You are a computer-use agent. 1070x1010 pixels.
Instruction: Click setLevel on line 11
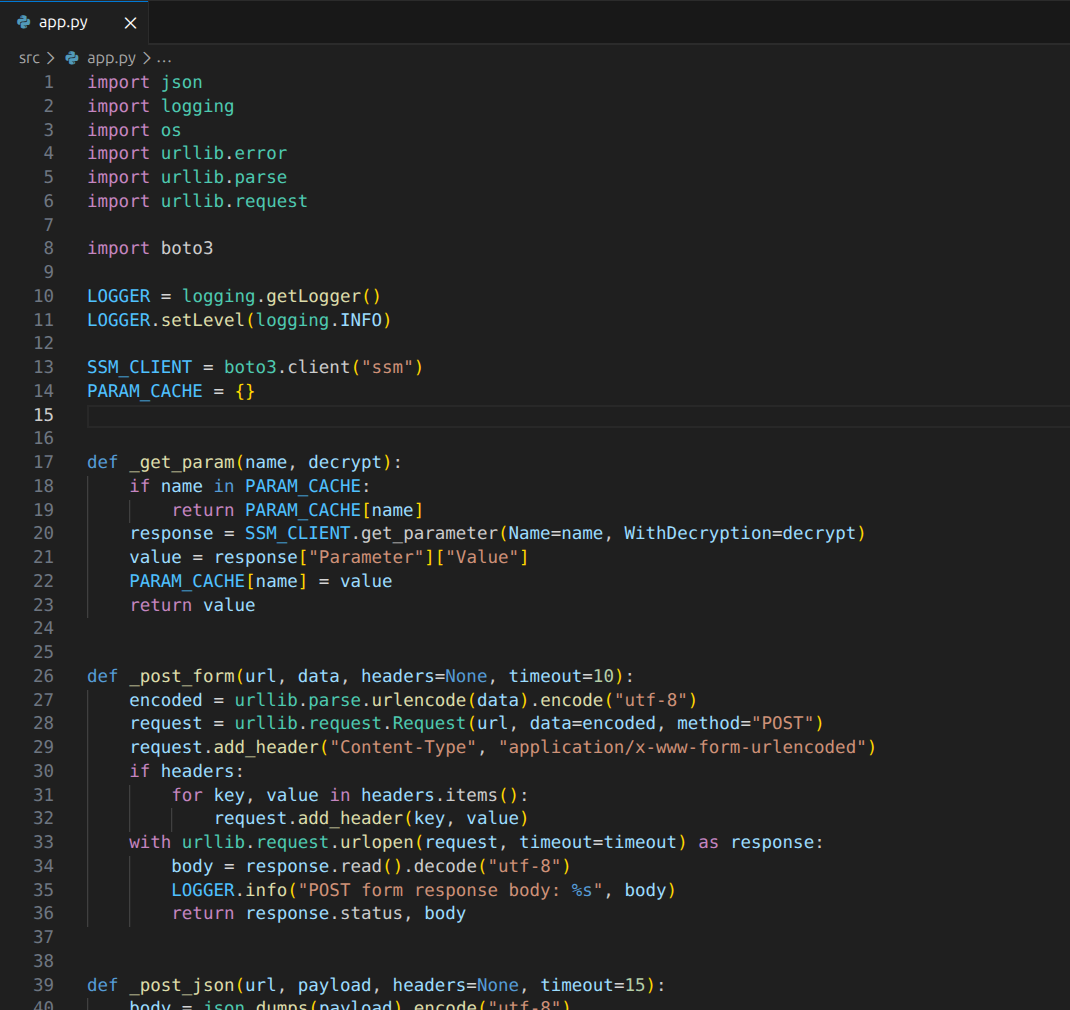(x=203, y=320)
